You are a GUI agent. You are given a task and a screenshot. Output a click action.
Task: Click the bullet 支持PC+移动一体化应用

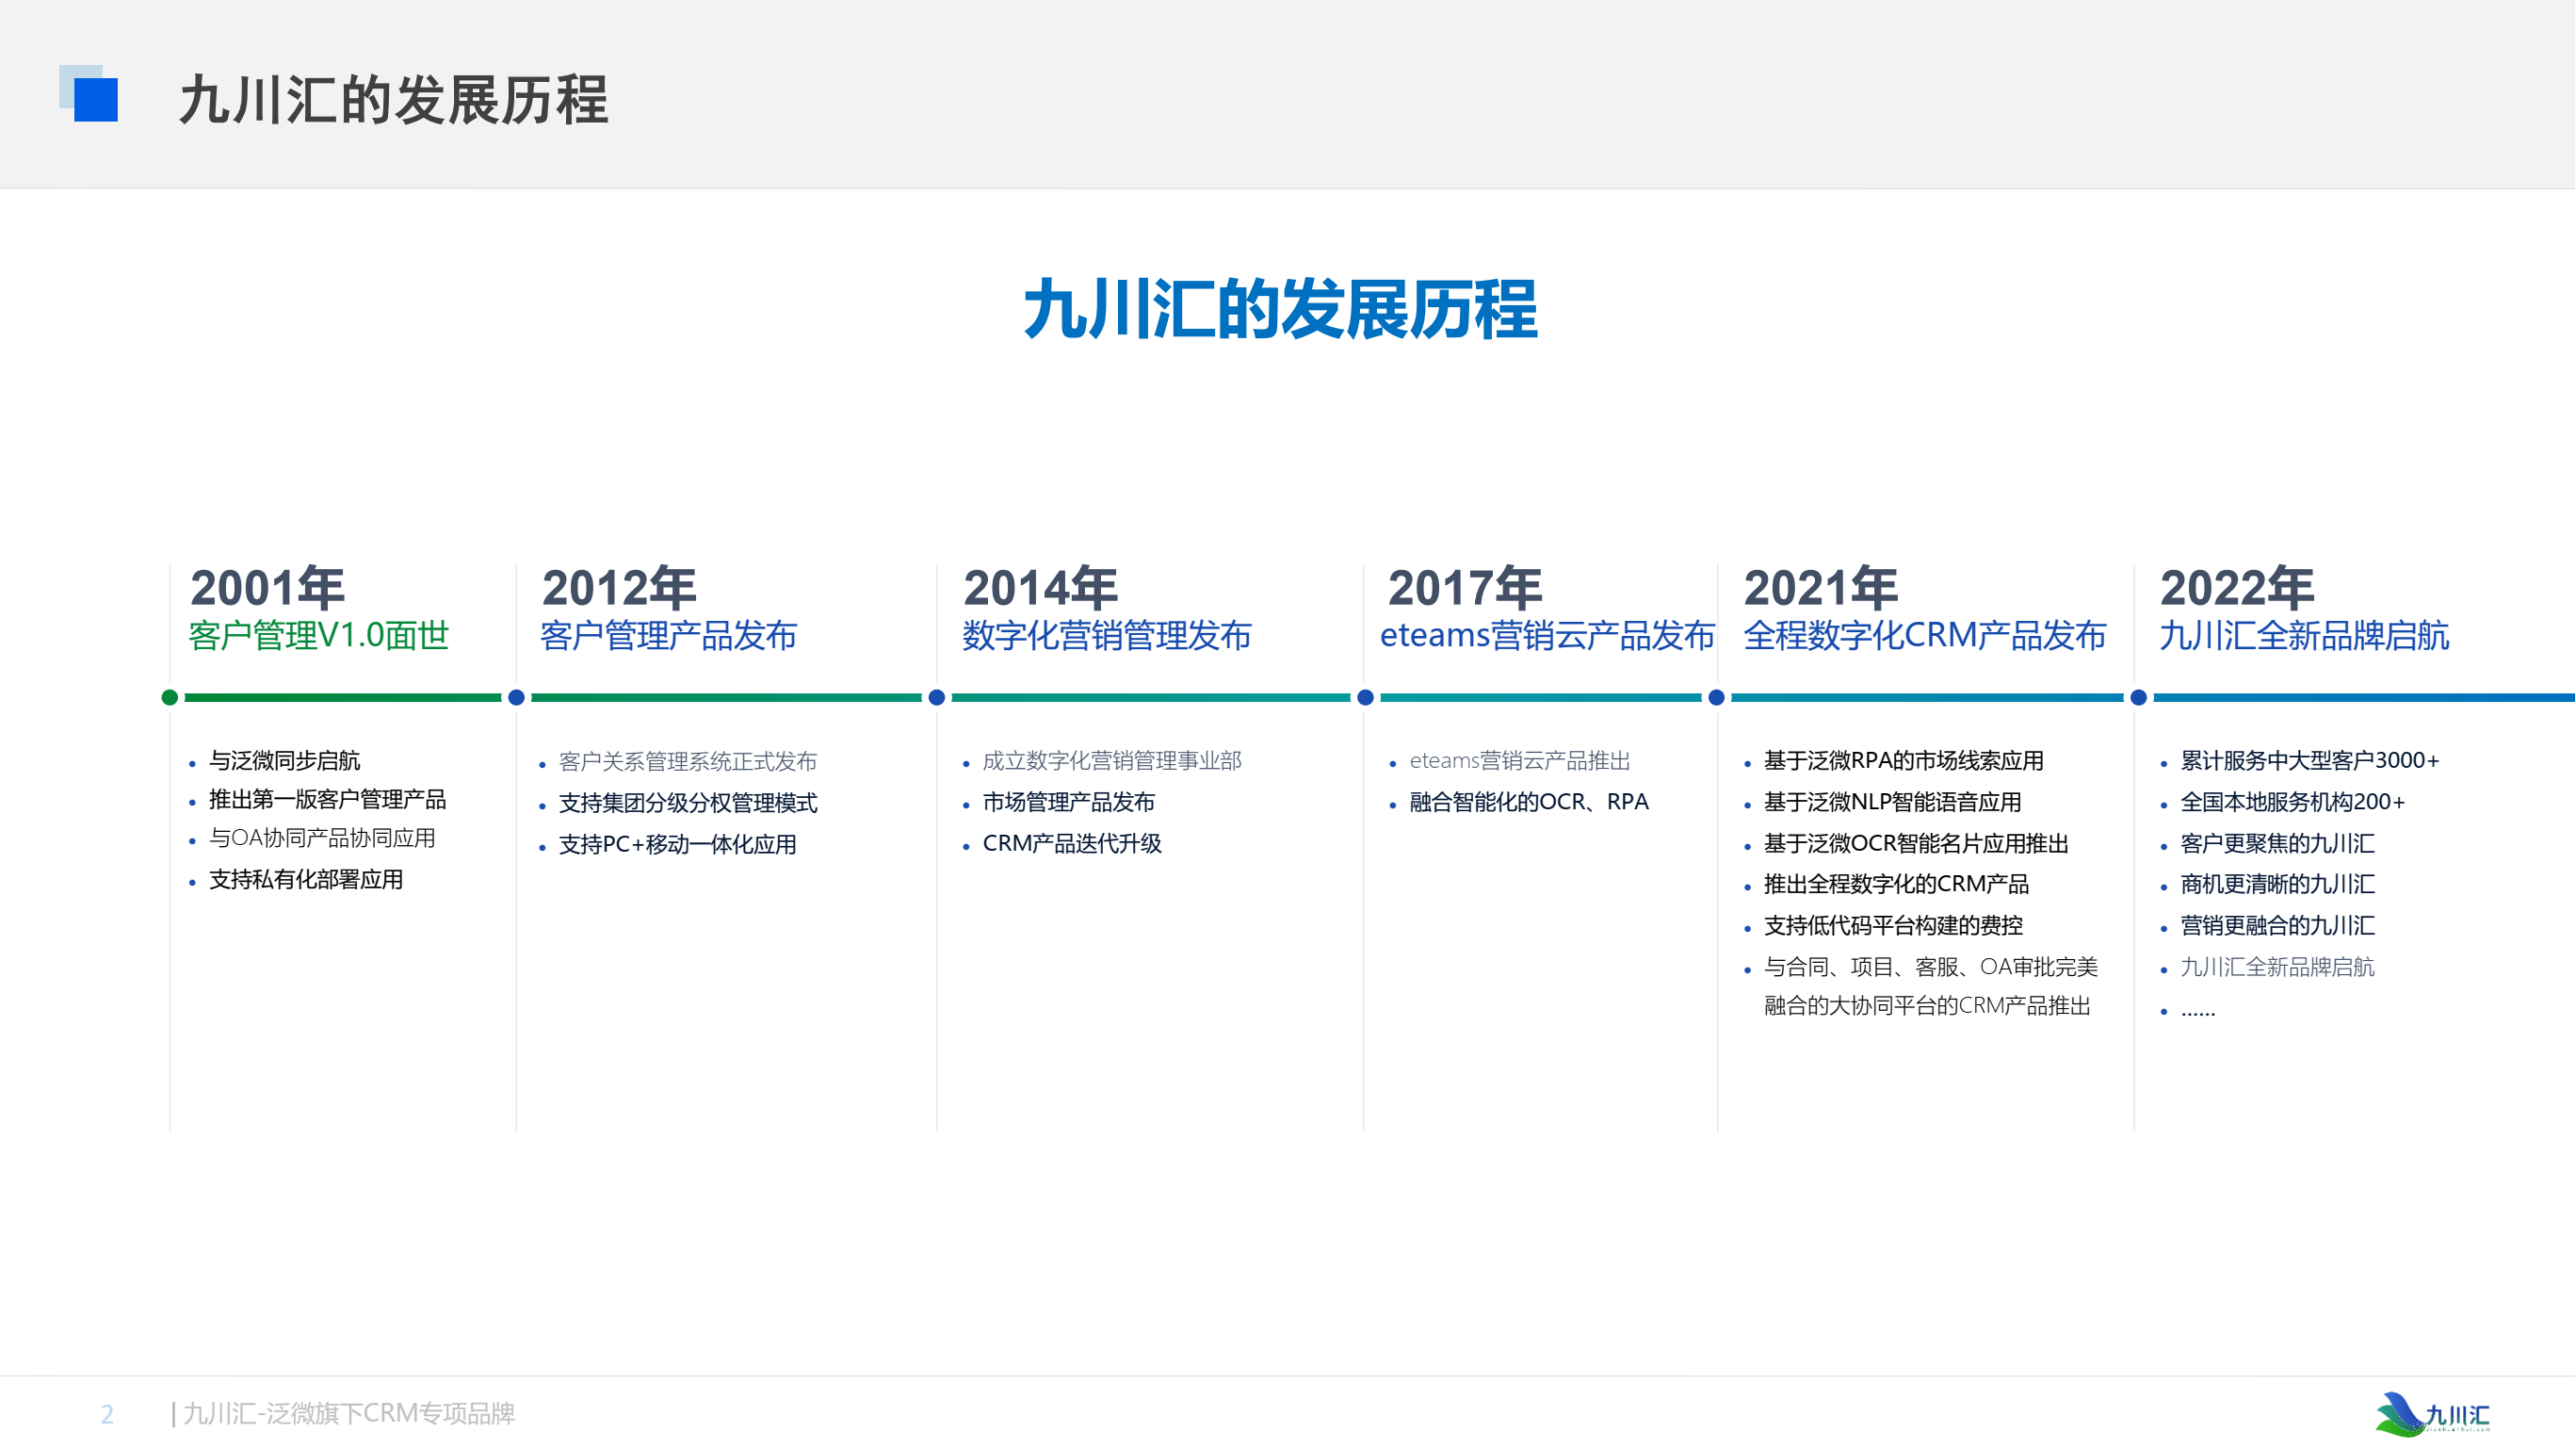pos(678,845)
